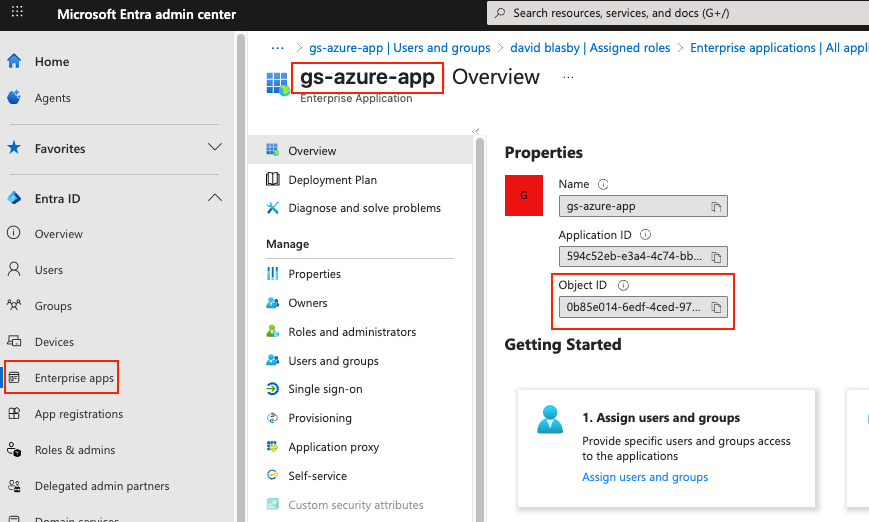Viewport: 869px width, 522px height.
Task: Collapse the Entra ID section
Action: [x=214, y=198]
